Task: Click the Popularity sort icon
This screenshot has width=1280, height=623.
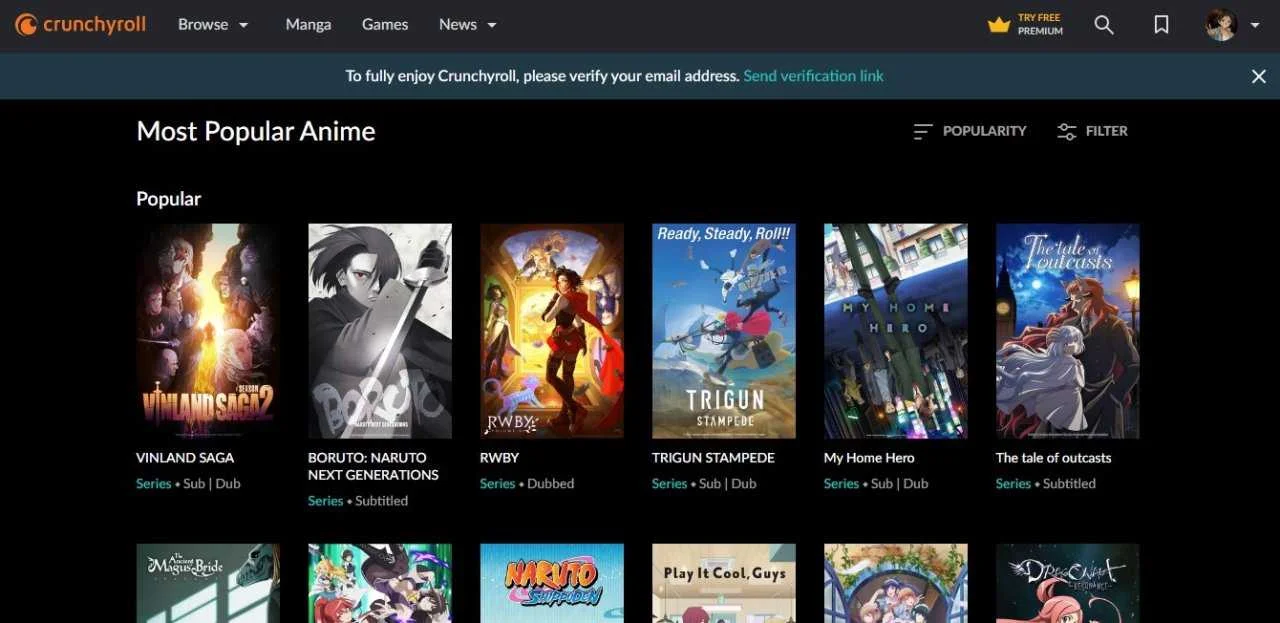Action: (x=922, y=131)
